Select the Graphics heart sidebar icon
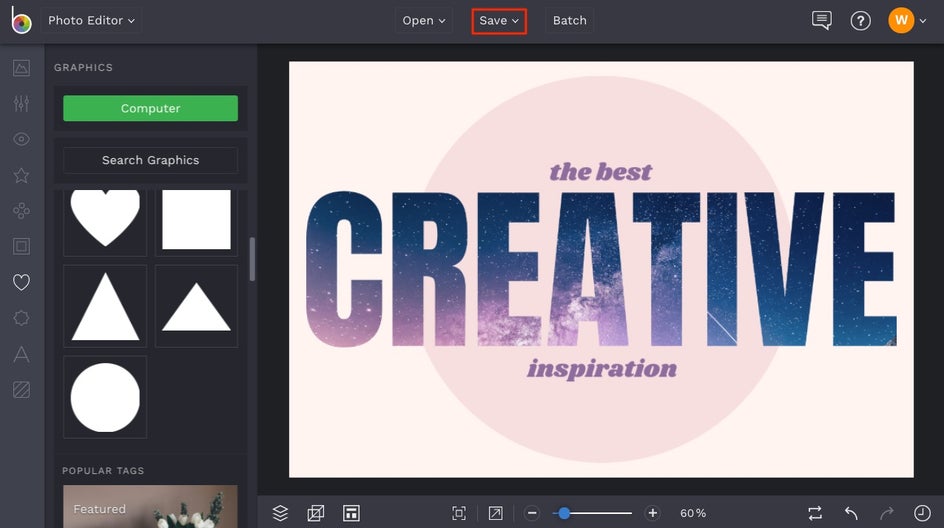The height and width of the screenshot is (528, 944). coord(21,282)
